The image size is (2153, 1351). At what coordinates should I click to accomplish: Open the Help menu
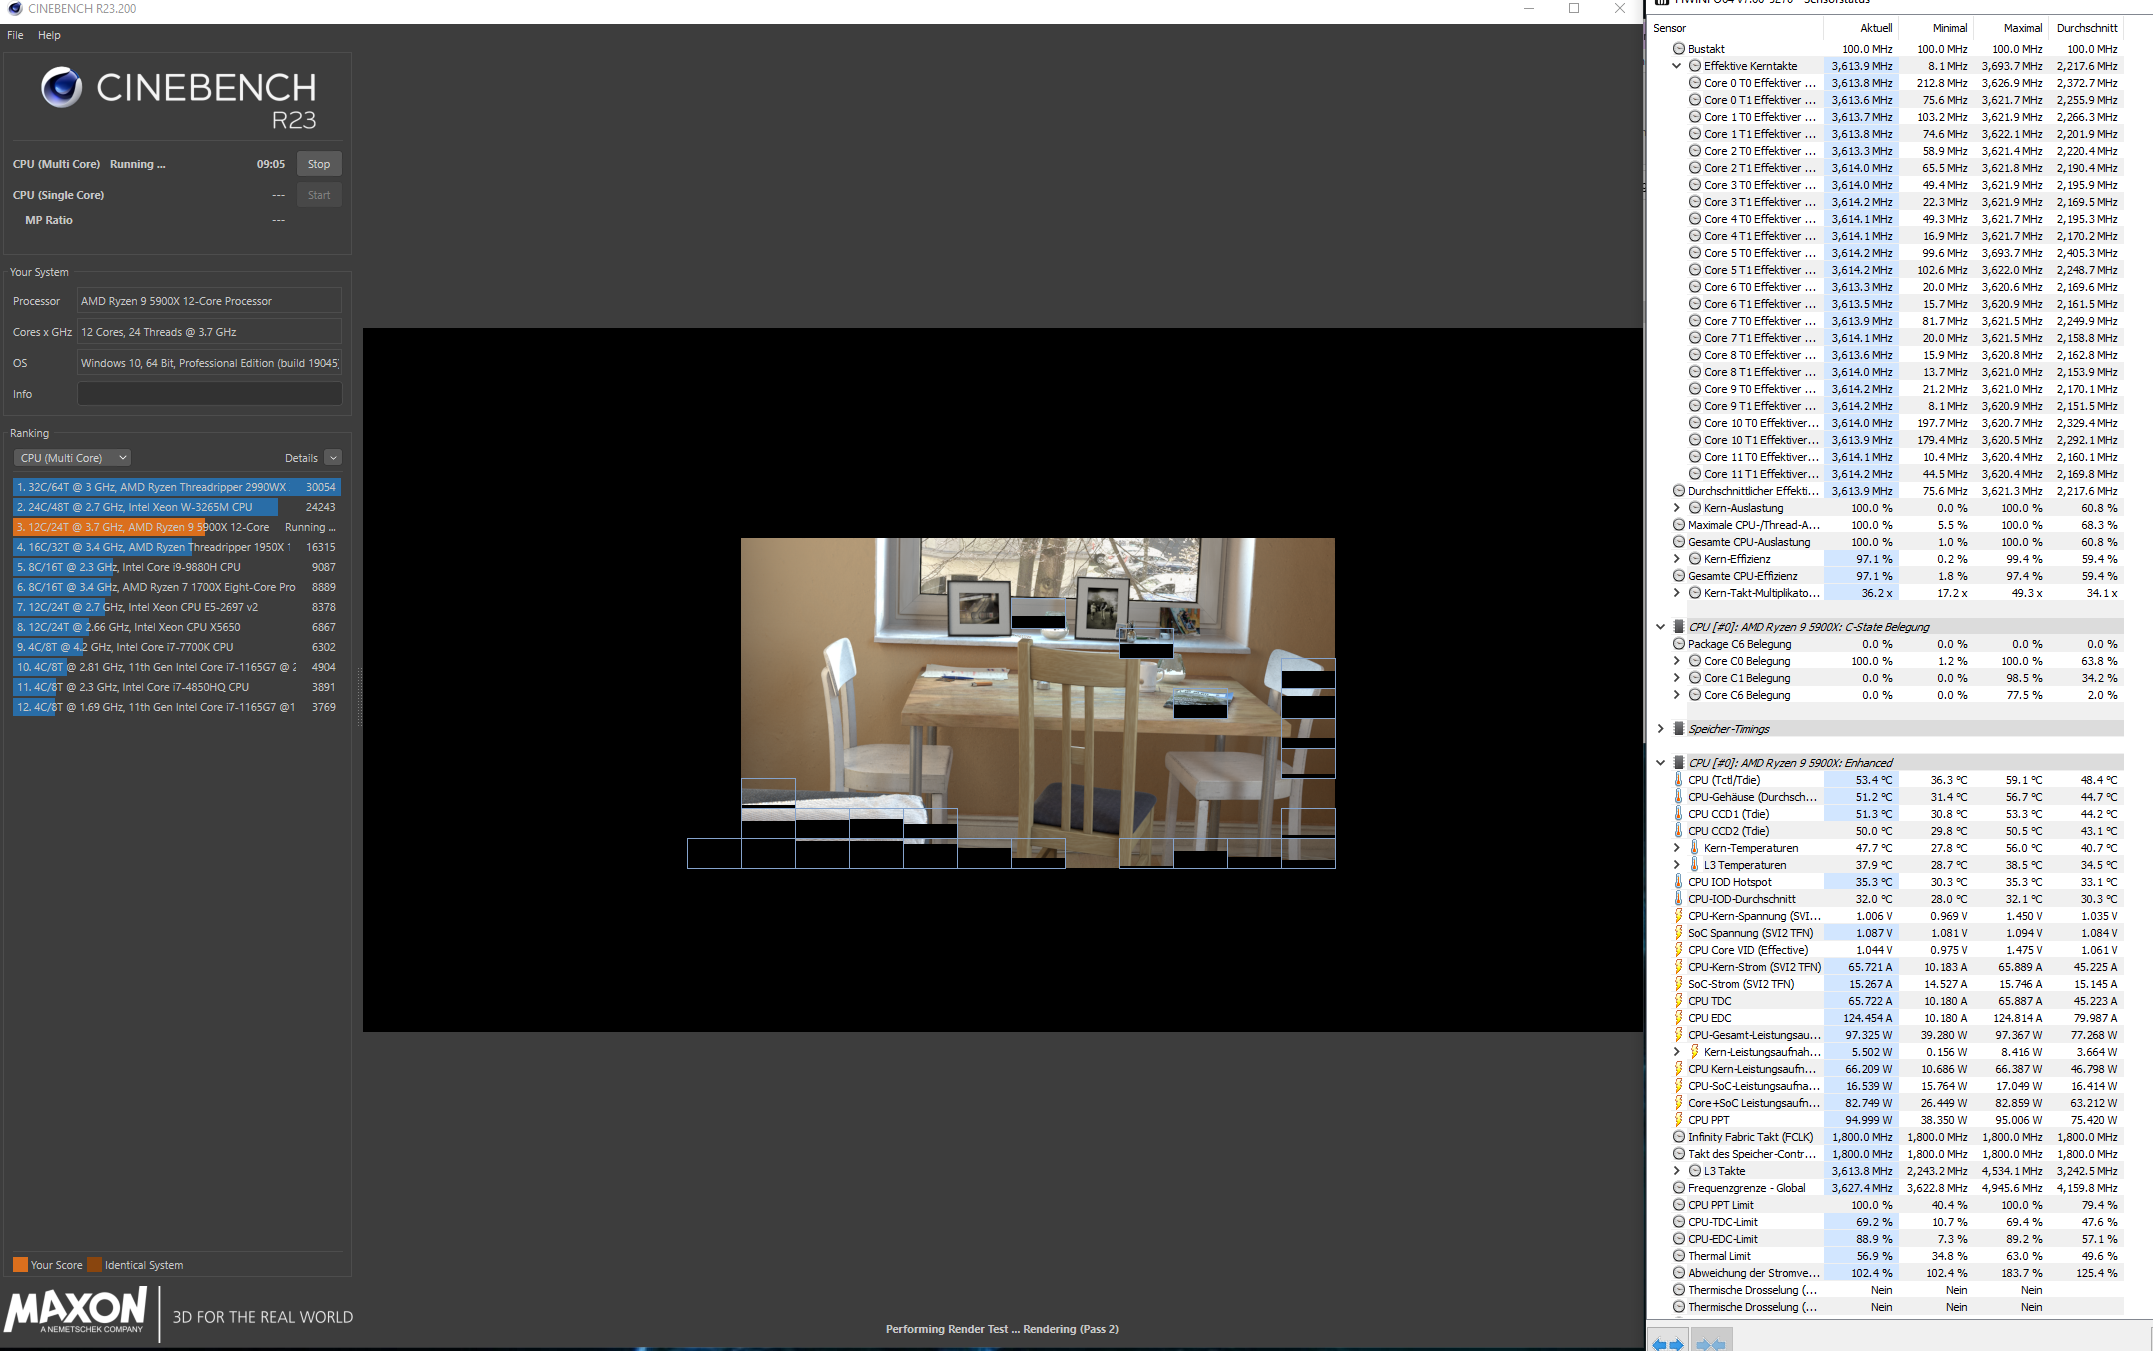(49, 35)
